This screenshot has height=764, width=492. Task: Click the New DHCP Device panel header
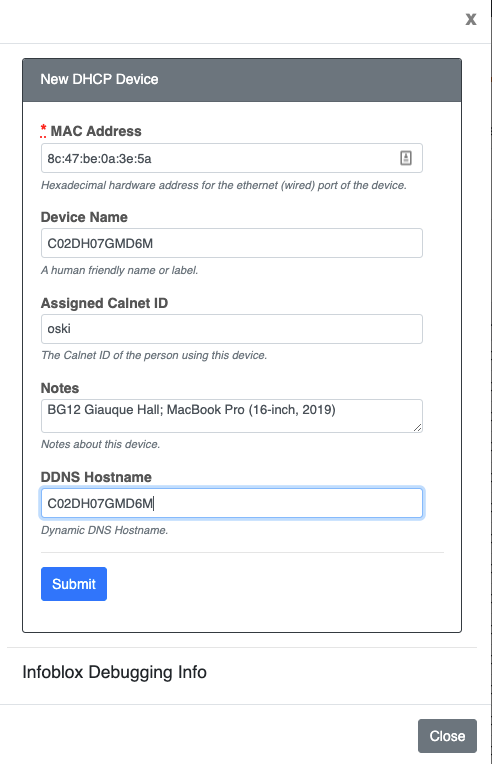242,80
